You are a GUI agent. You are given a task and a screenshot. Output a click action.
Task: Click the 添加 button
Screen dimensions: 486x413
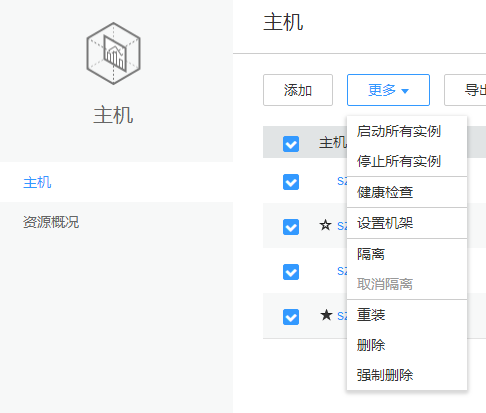click(x=298, y=90)
